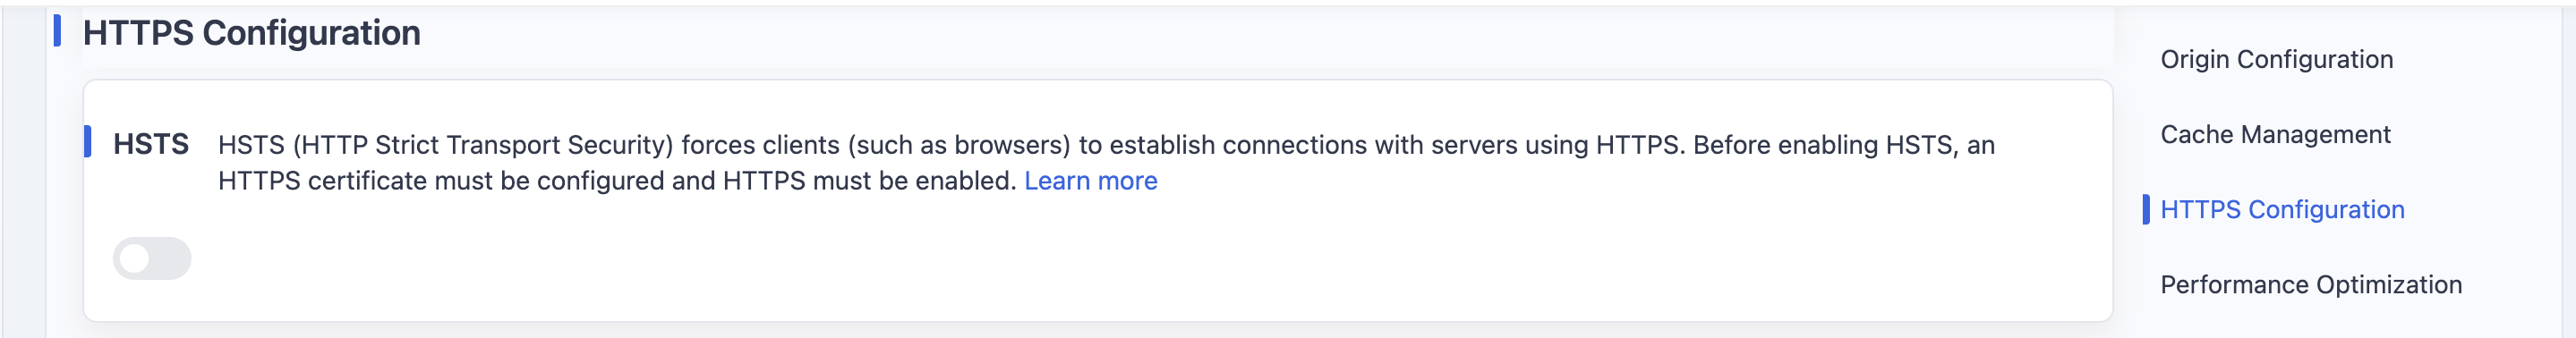Viewport: 2576px width, 338px height.
Task: Click the words "HTTP Strict Transport Security"
Action: click(x=487, y=146)
